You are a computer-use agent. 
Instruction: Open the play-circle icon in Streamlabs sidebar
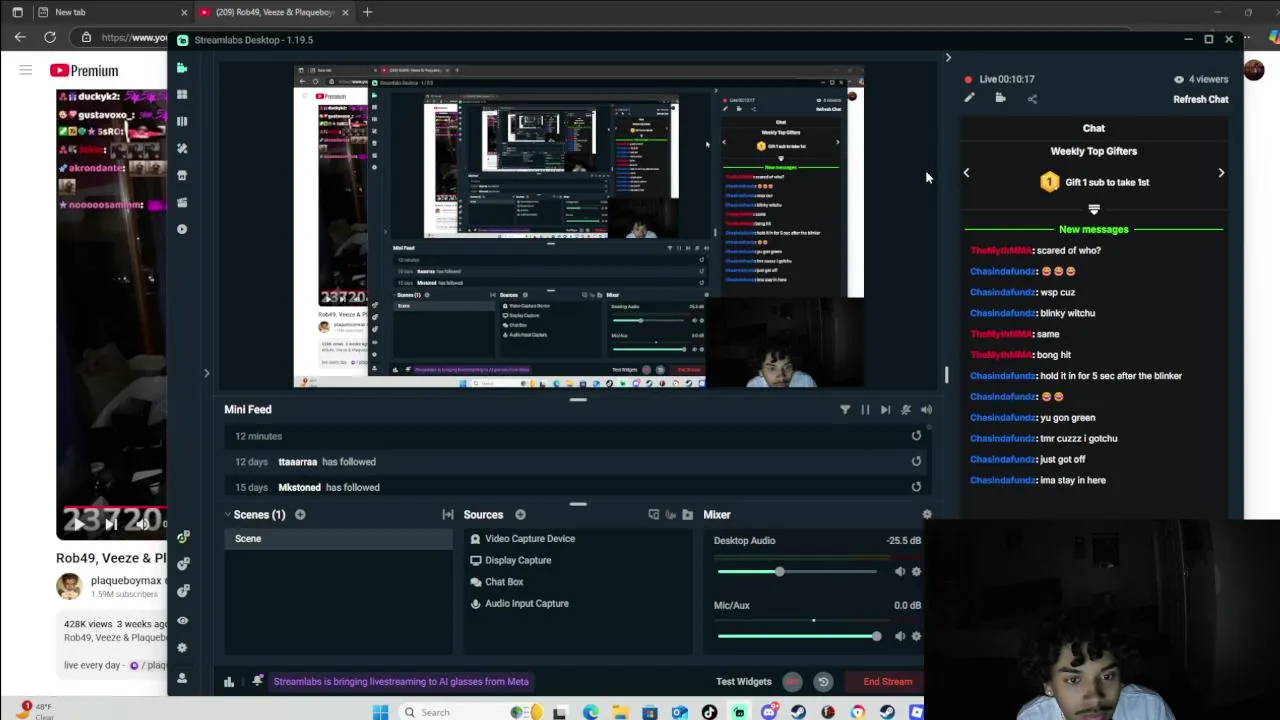tap(181, 229)
